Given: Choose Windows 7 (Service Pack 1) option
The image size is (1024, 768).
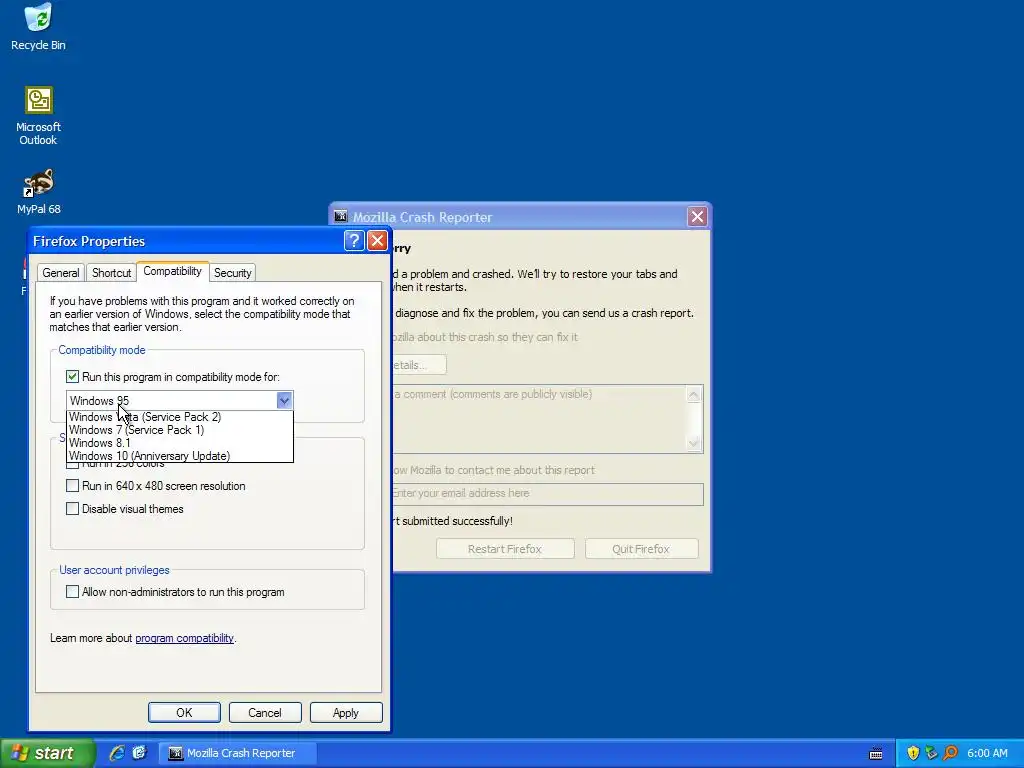Looking at the screenshot, I should pyautogui.click(x=180, y=430).
